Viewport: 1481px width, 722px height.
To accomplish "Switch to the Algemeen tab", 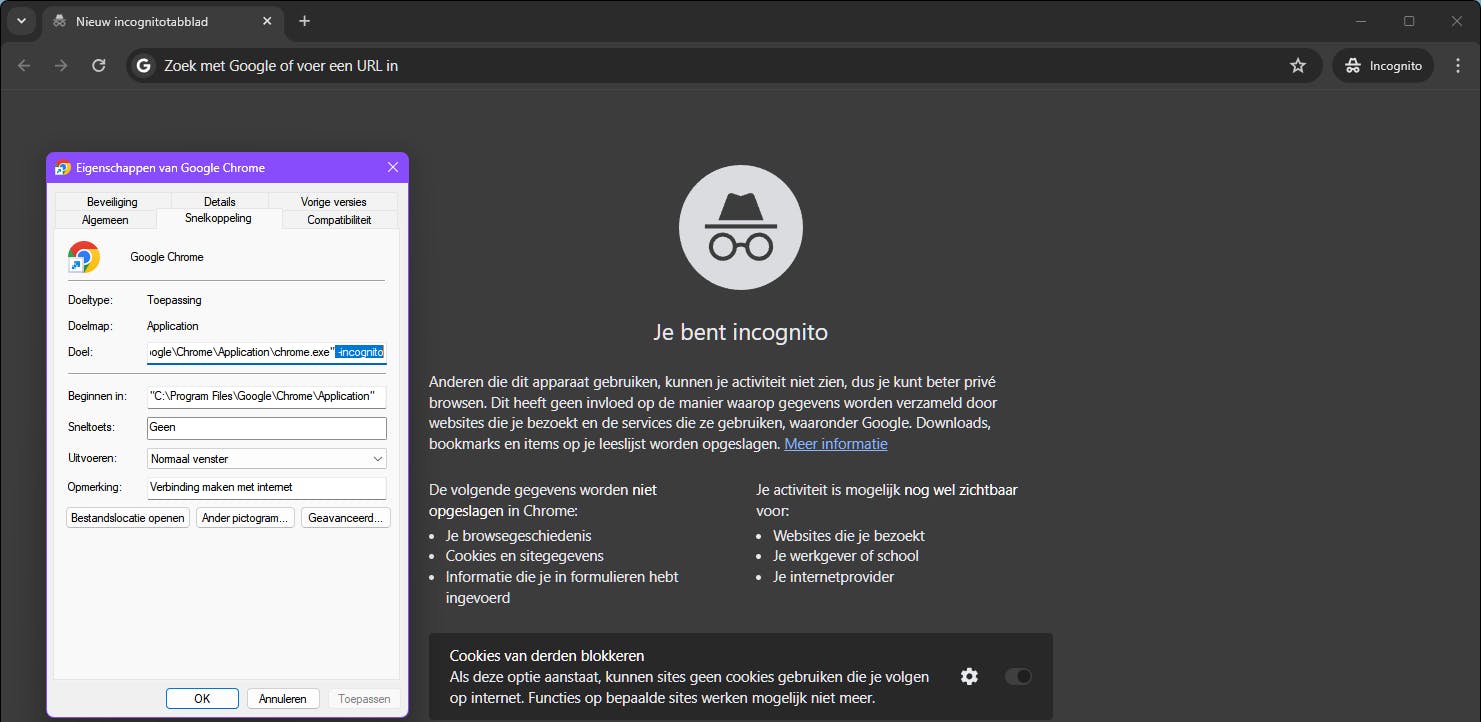I will 105,220.
